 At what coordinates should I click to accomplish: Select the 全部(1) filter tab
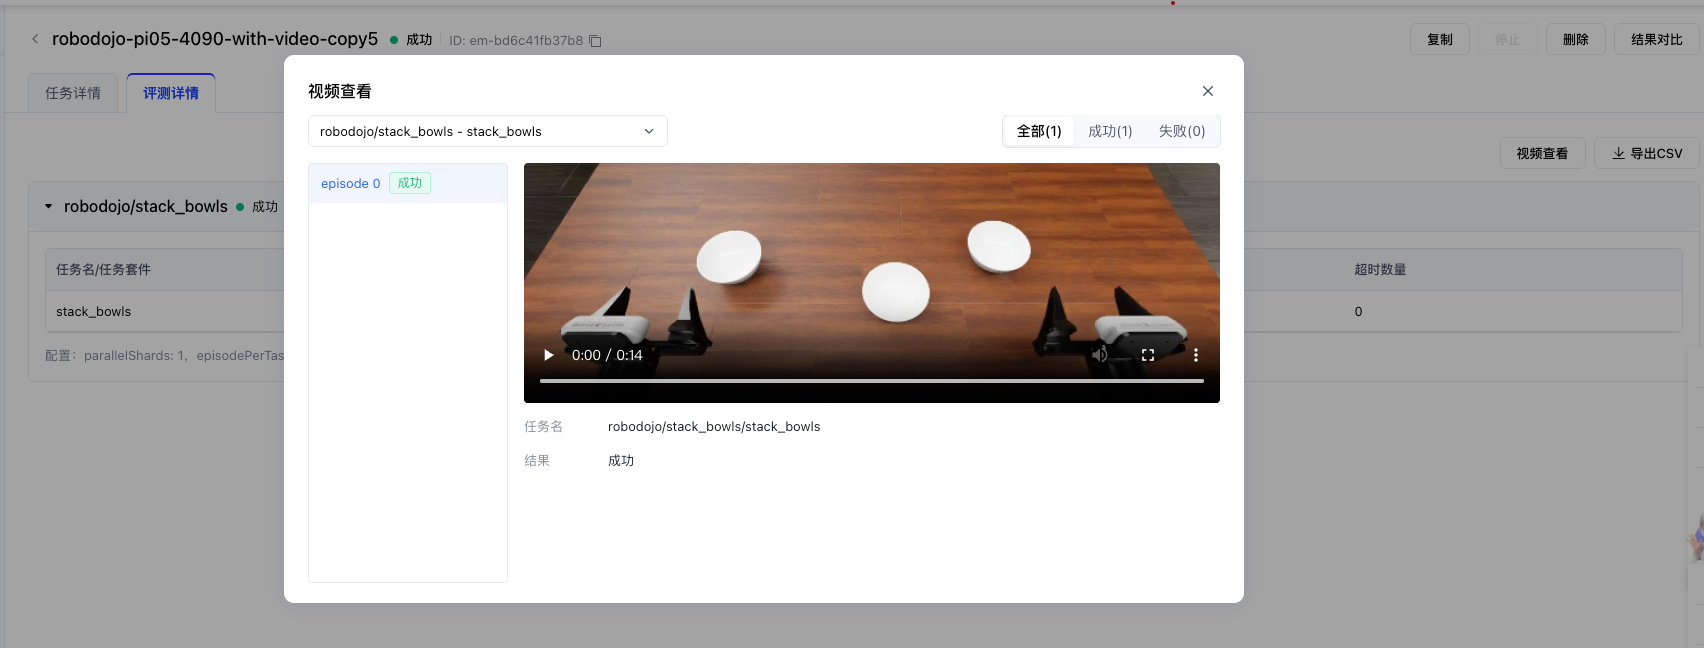(x=1039, y=131)
